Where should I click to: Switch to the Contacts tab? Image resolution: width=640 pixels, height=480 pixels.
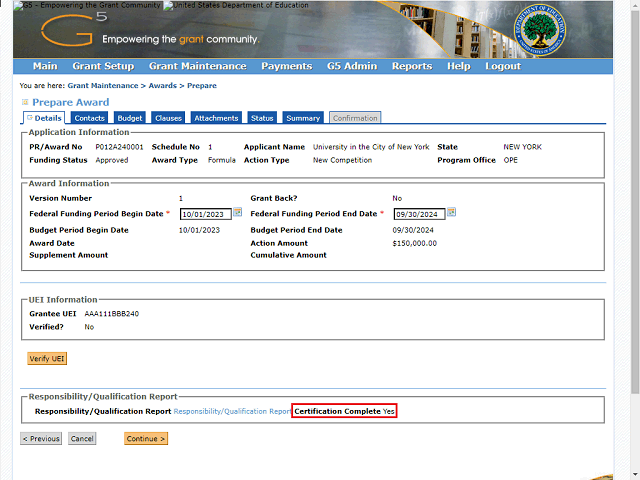coord(90,118)
